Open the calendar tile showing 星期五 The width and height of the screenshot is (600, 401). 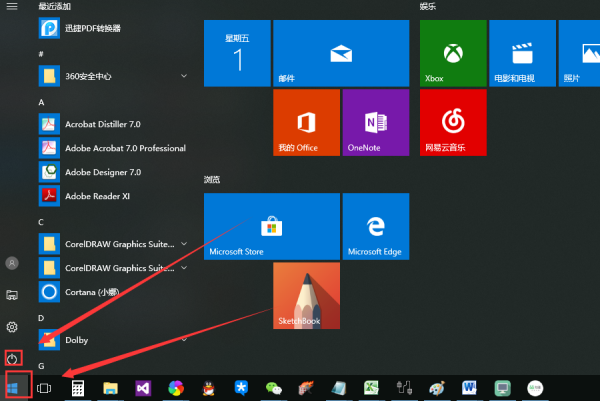coord(237,53)
